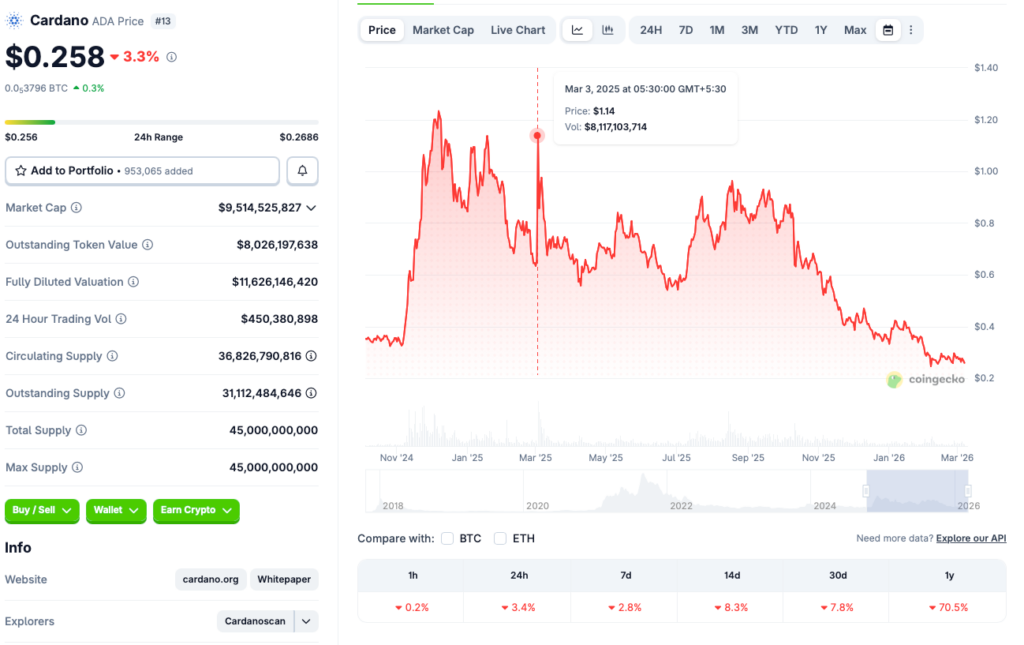Tick the ETH comparison checkbox
Viewport: 1024px width, 645px height.
point(500,539)
